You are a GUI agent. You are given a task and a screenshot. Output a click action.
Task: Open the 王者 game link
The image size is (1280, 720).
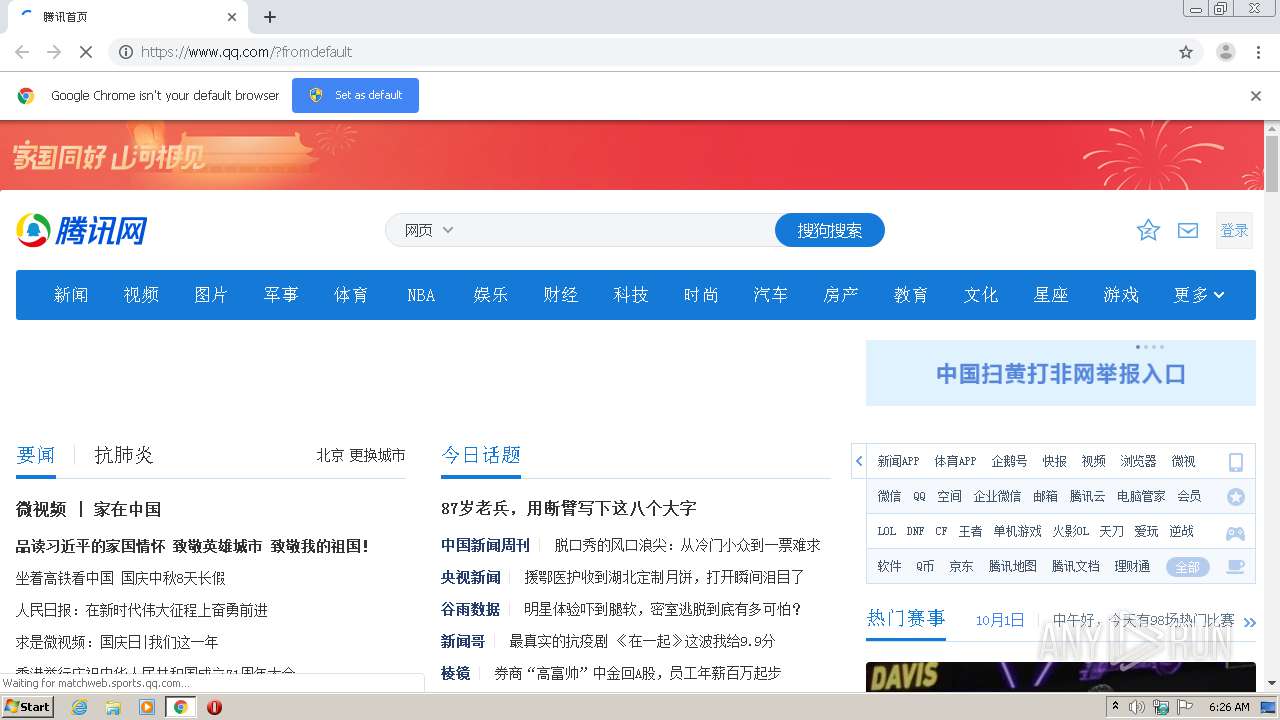pos(970,531)
